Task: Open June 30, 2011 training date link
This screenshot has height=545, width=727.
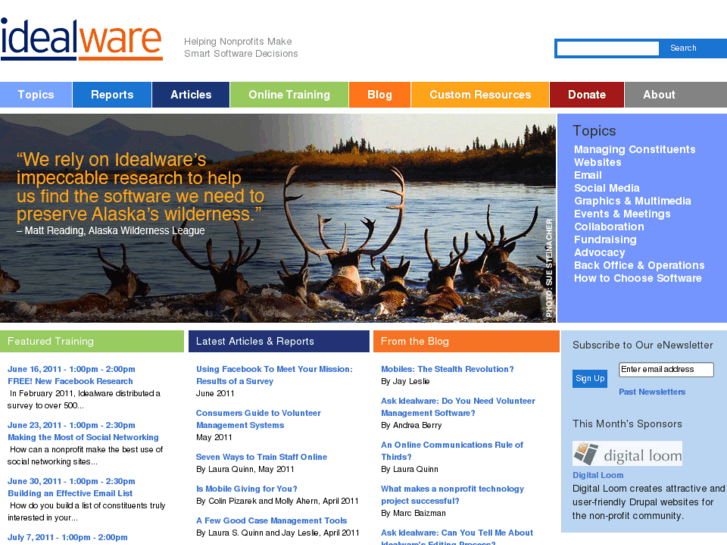Action: coord(71,481)
